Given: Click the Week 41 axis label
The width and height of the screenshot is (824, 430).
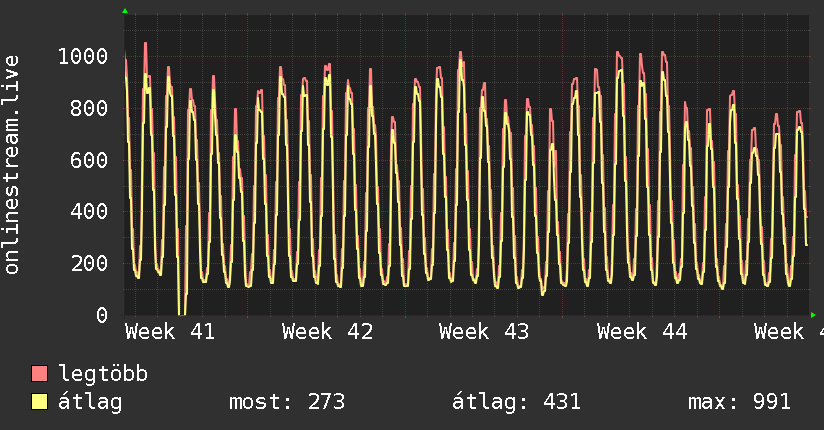Looking at the screenshot, I should pyautogui.click(x=170, y=332).
